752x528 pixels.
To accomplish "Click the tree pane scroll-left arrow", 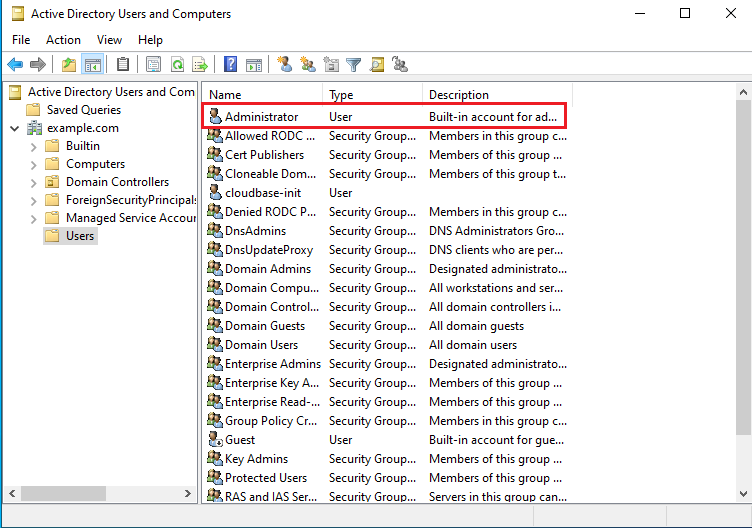I will click(12, 493).
